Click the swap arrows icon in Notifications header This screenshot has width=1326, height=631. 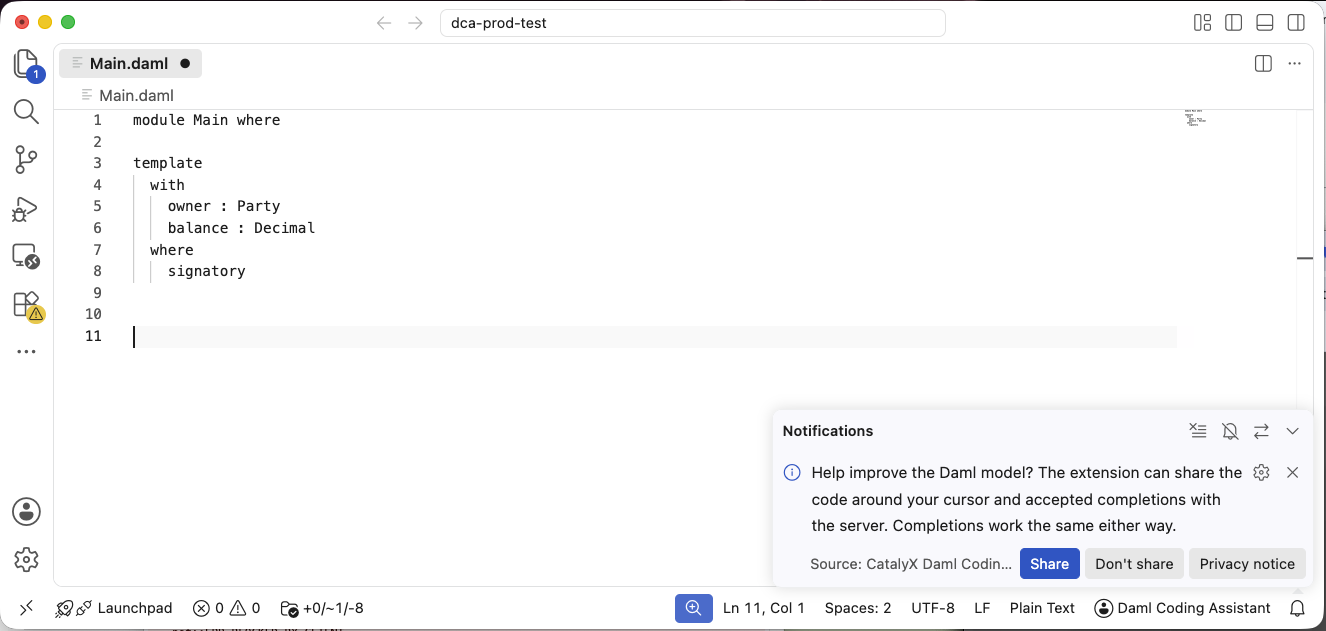pos(1261,431)
